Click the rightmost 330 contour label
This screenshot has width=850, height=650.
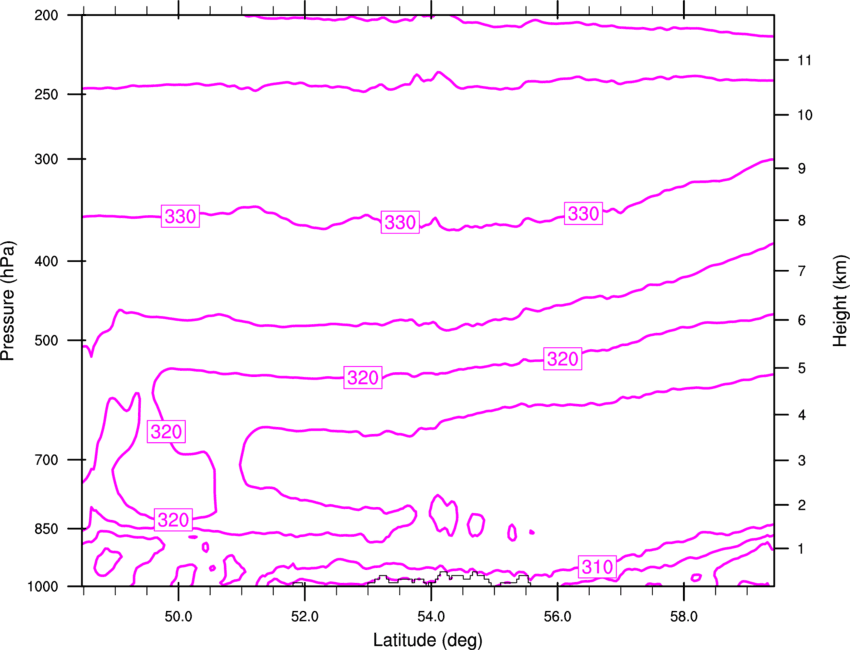583,214
